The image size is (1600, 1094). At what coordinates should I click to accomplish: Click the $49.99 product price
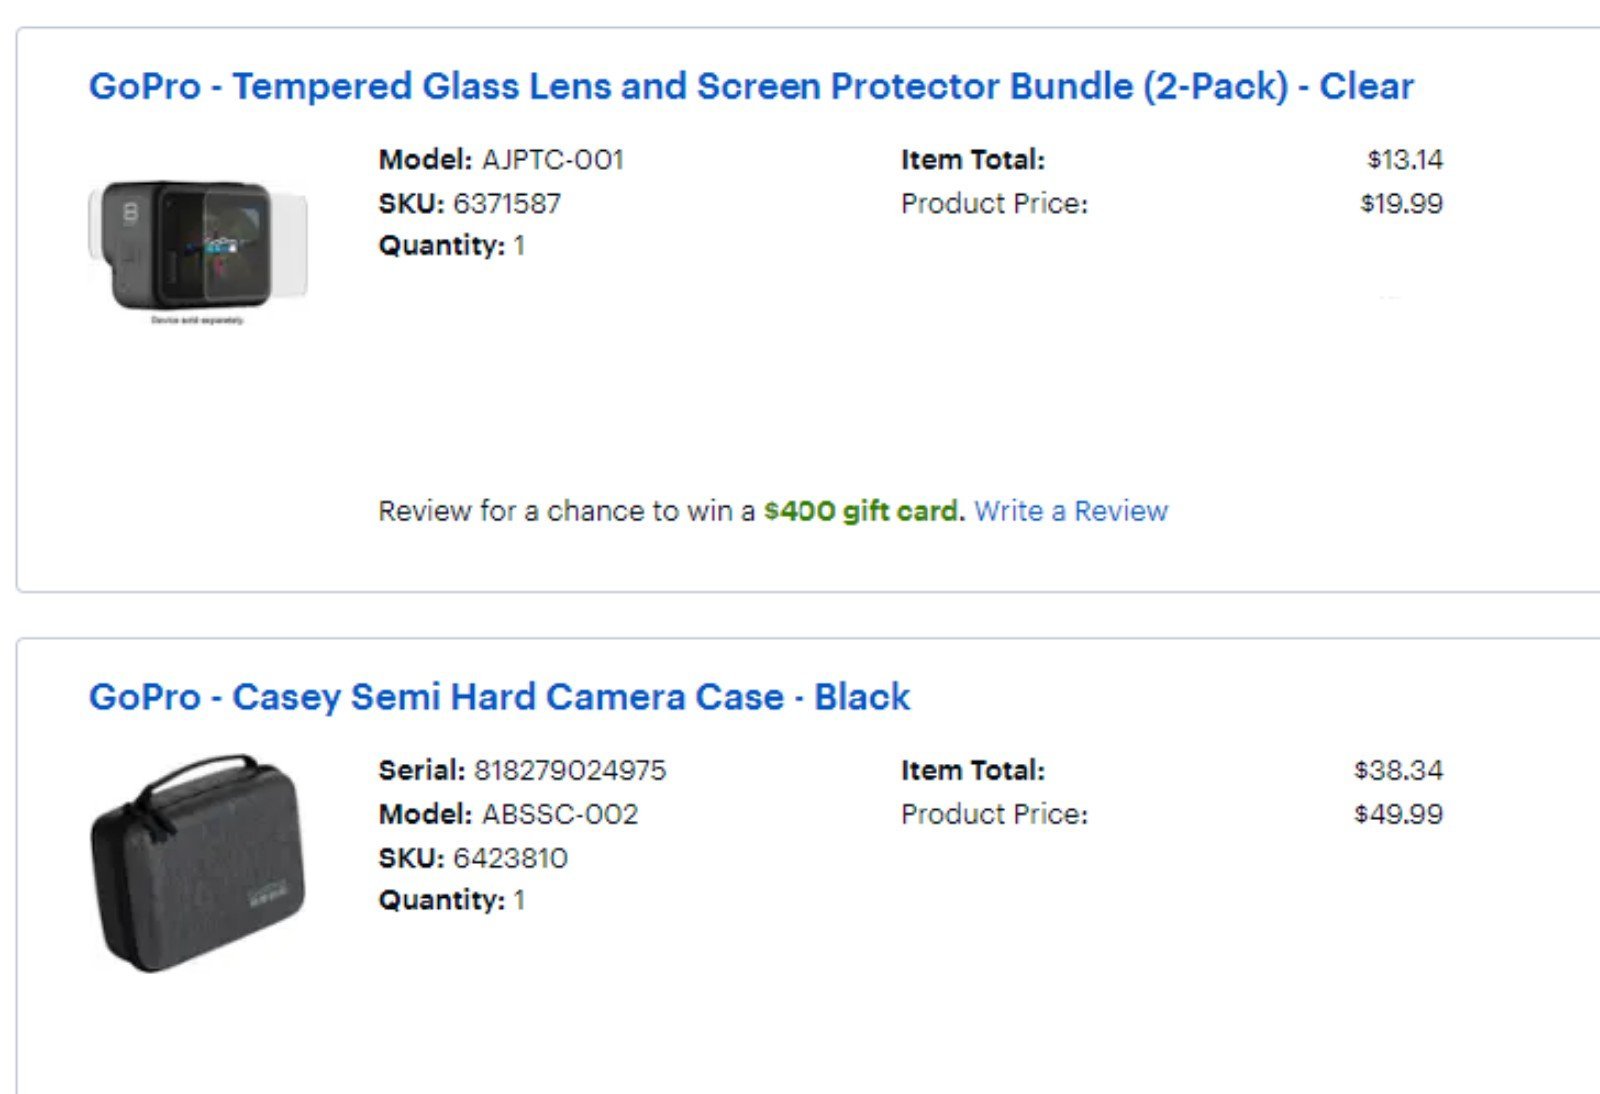coord(1398,815)
